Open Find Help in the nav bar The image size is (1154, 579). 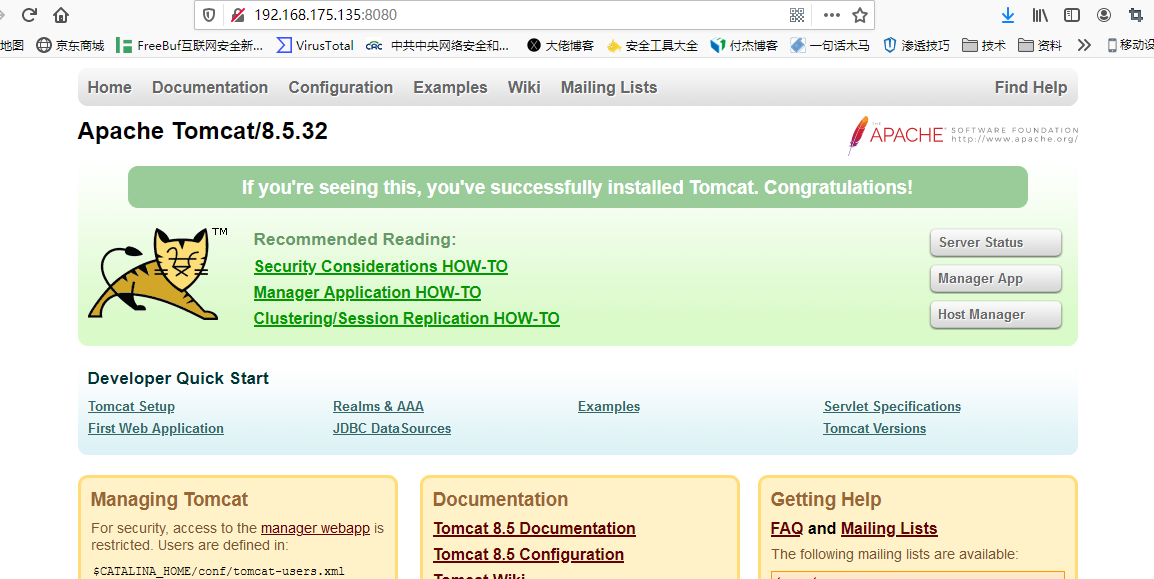1030,88
